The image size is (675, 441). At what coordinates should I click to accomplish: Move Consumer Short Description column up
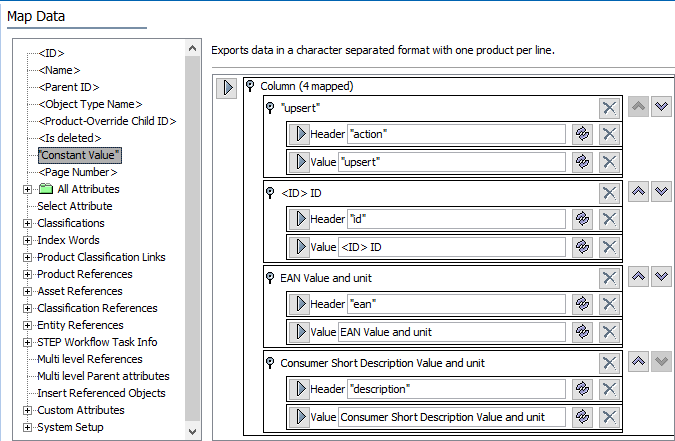coord(638,361)
